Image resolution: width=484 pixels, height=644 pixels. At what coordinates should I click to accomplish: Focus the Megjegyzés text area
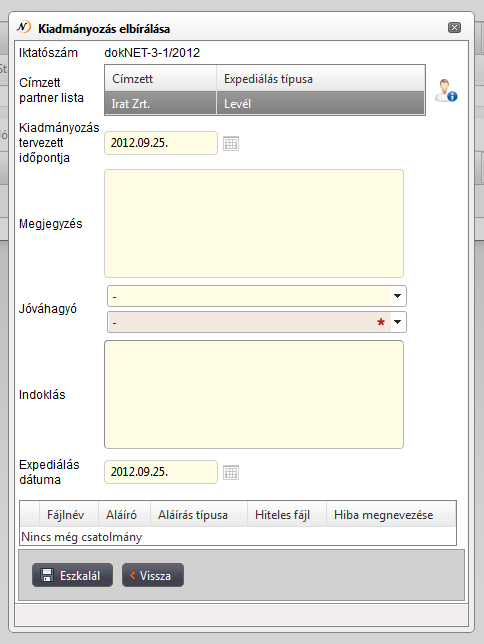tap(254, 224)
